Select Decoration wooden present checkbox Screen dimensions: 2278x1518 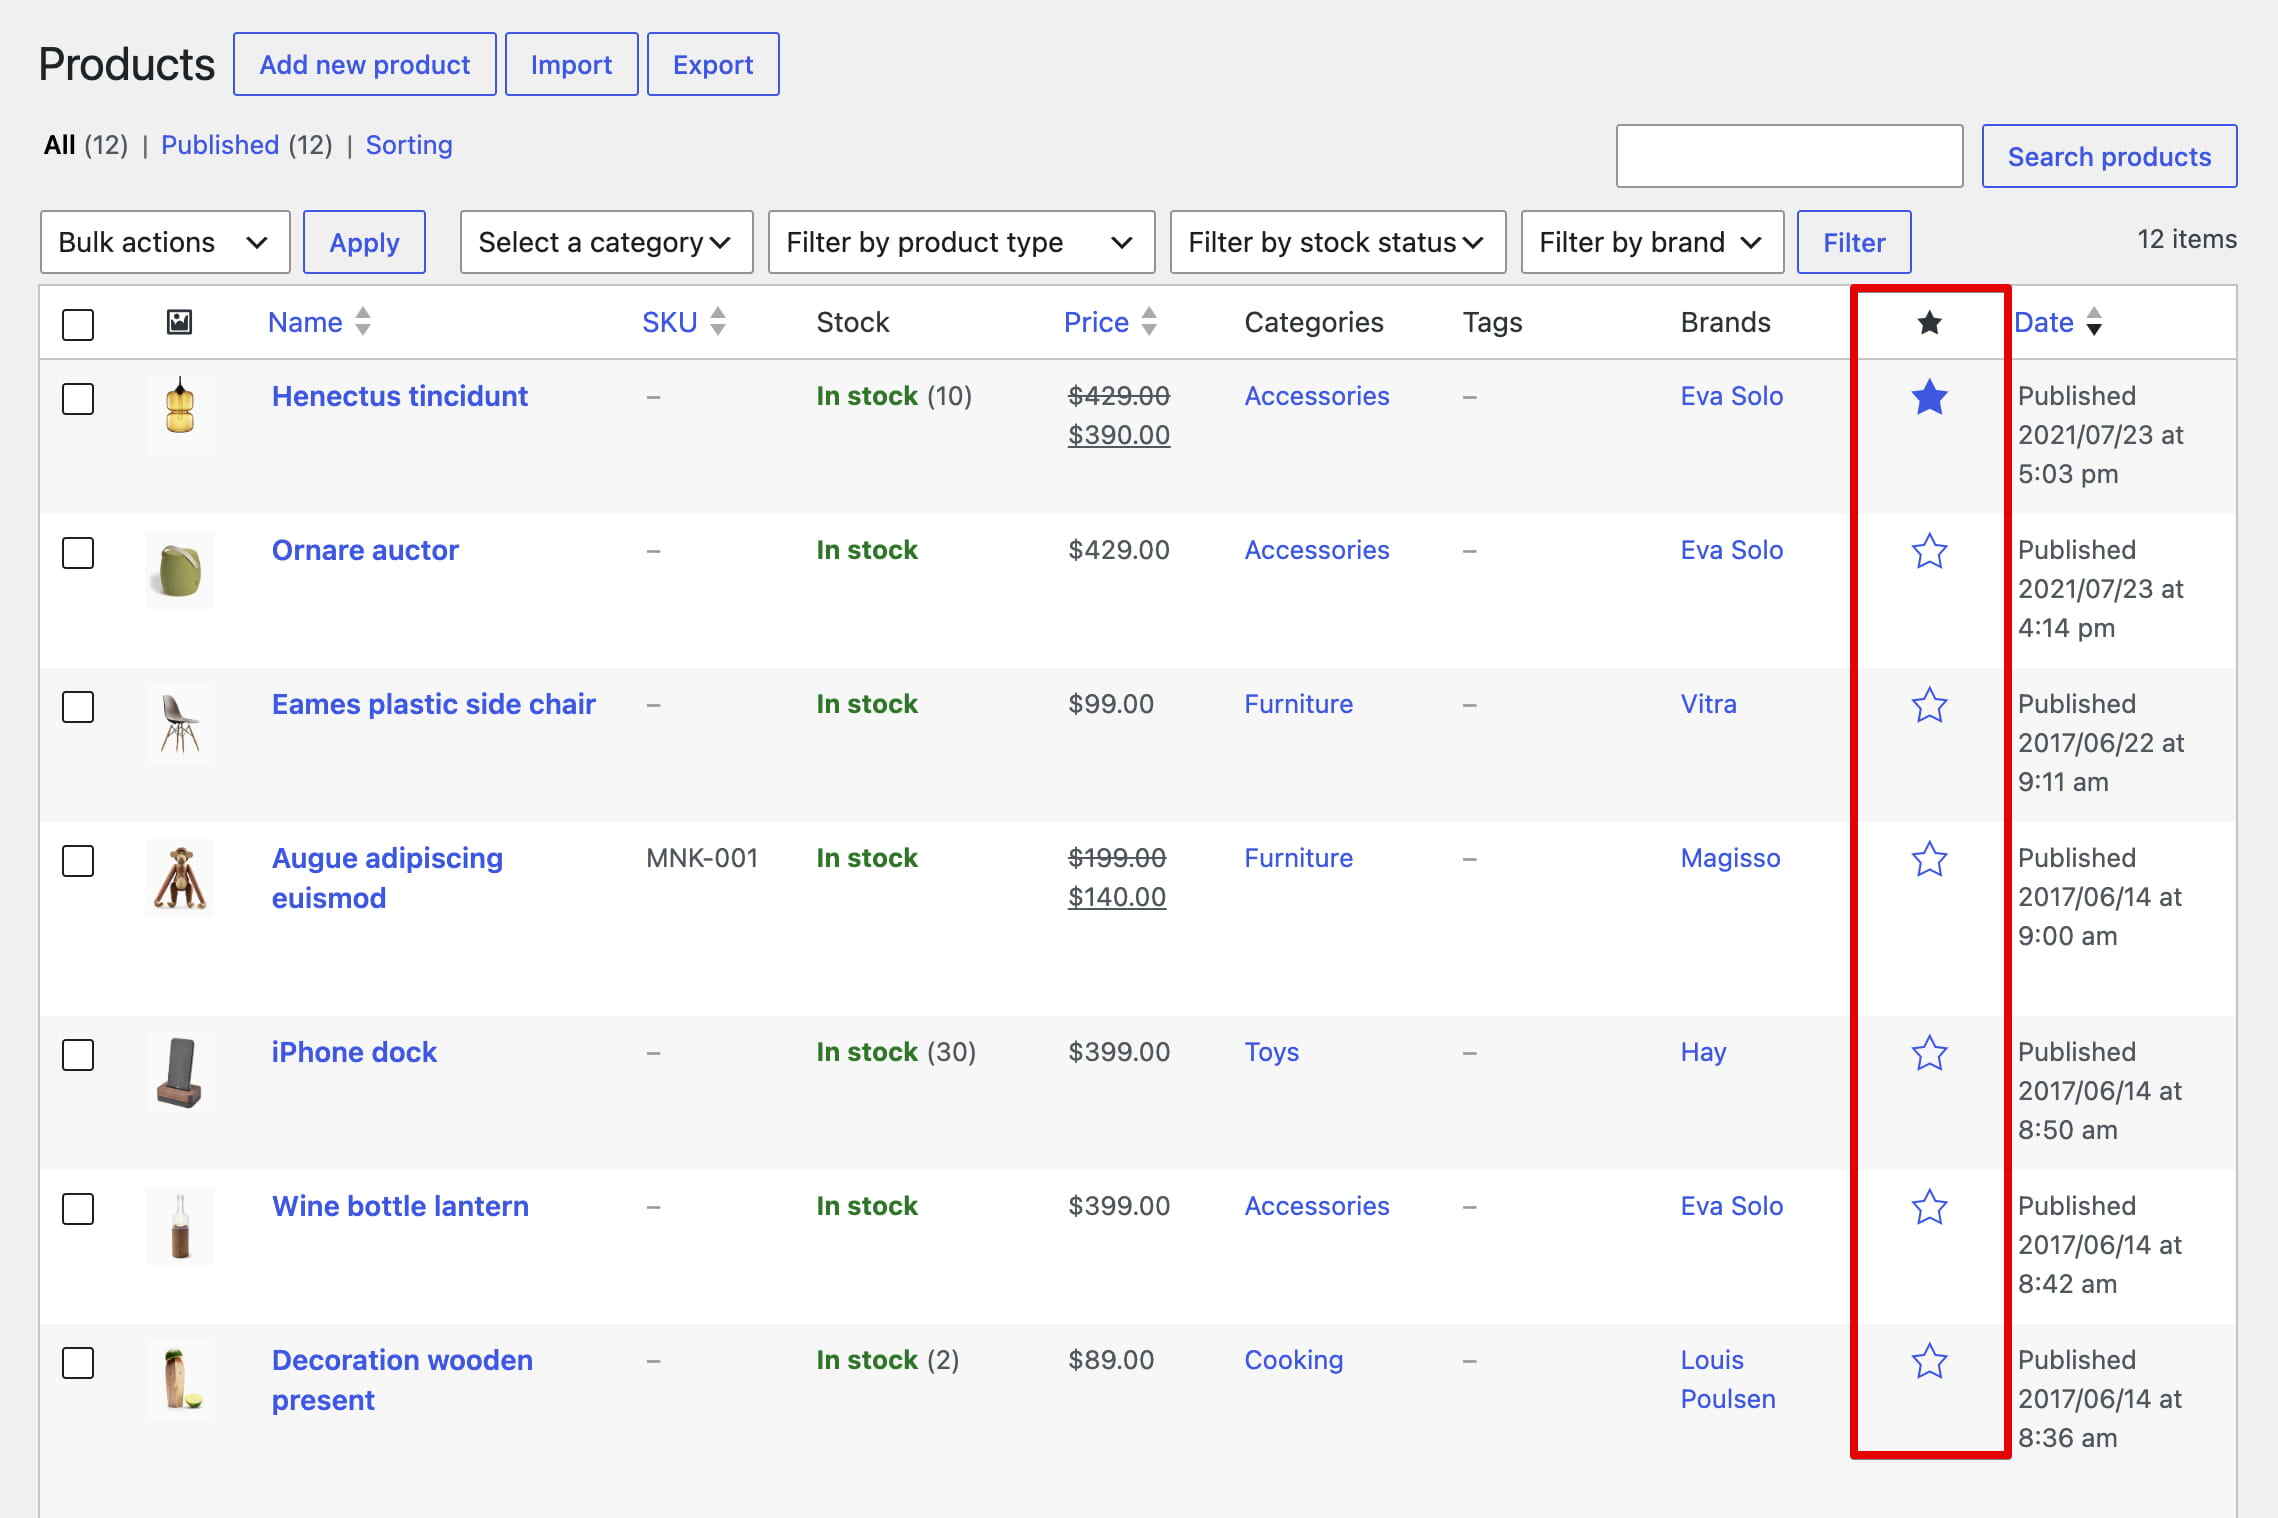point(78,1362)
